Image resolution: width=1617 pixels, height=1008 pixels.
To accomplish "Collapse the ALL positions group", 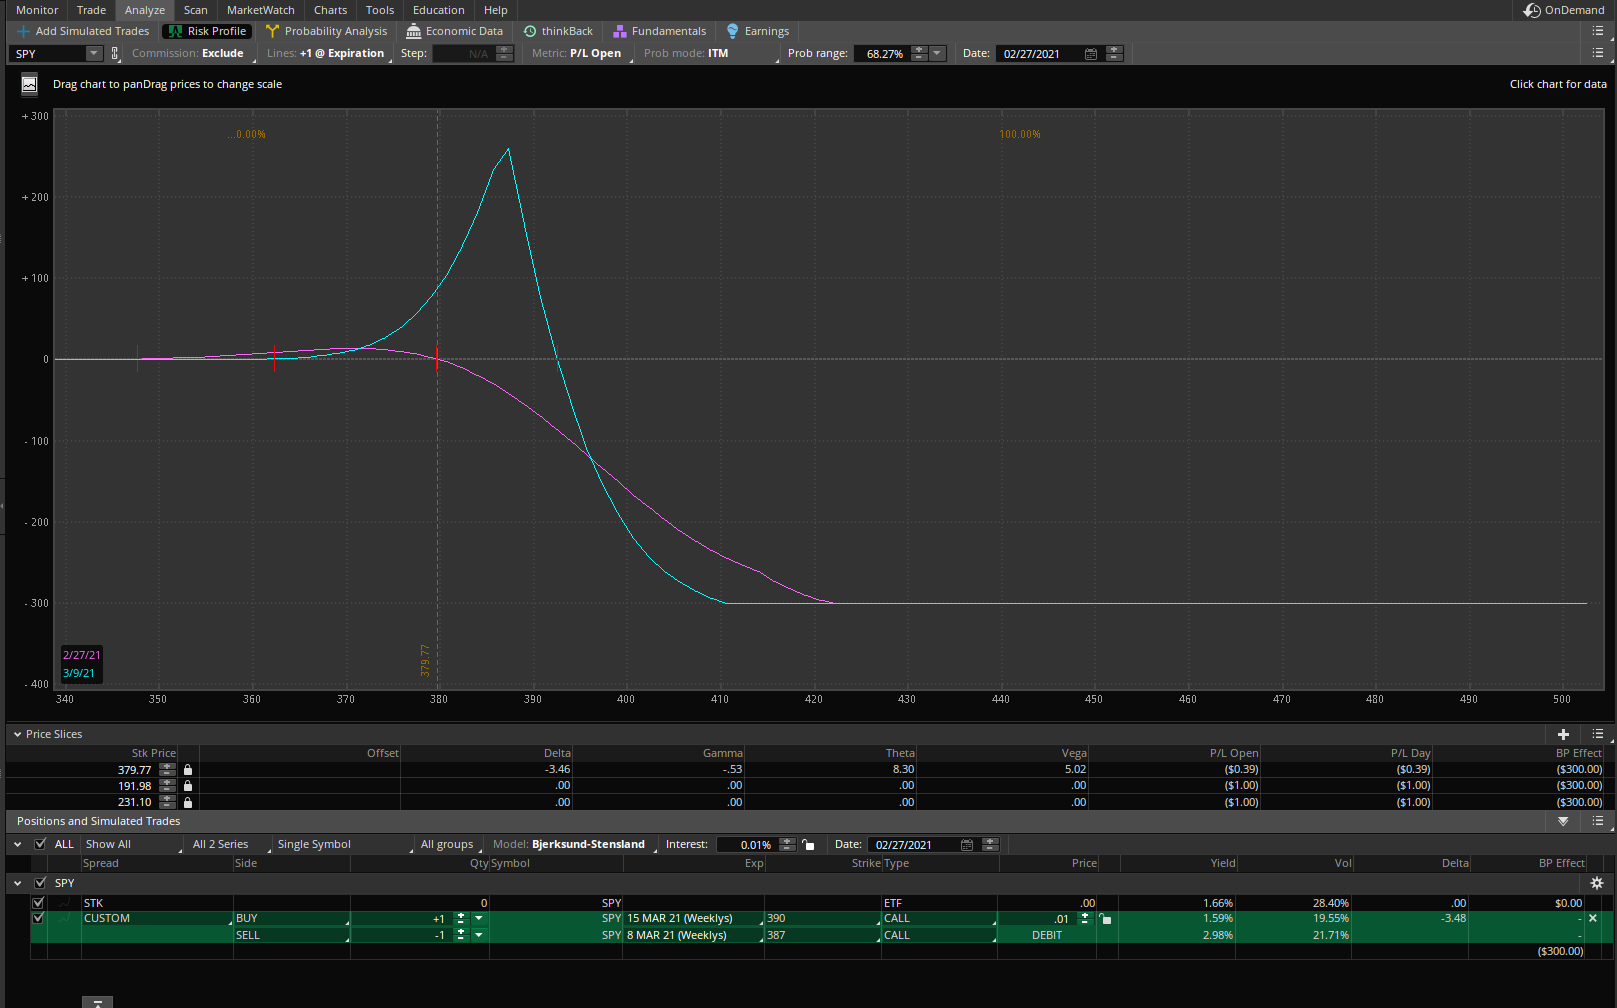I will click(x=17, y=844).
